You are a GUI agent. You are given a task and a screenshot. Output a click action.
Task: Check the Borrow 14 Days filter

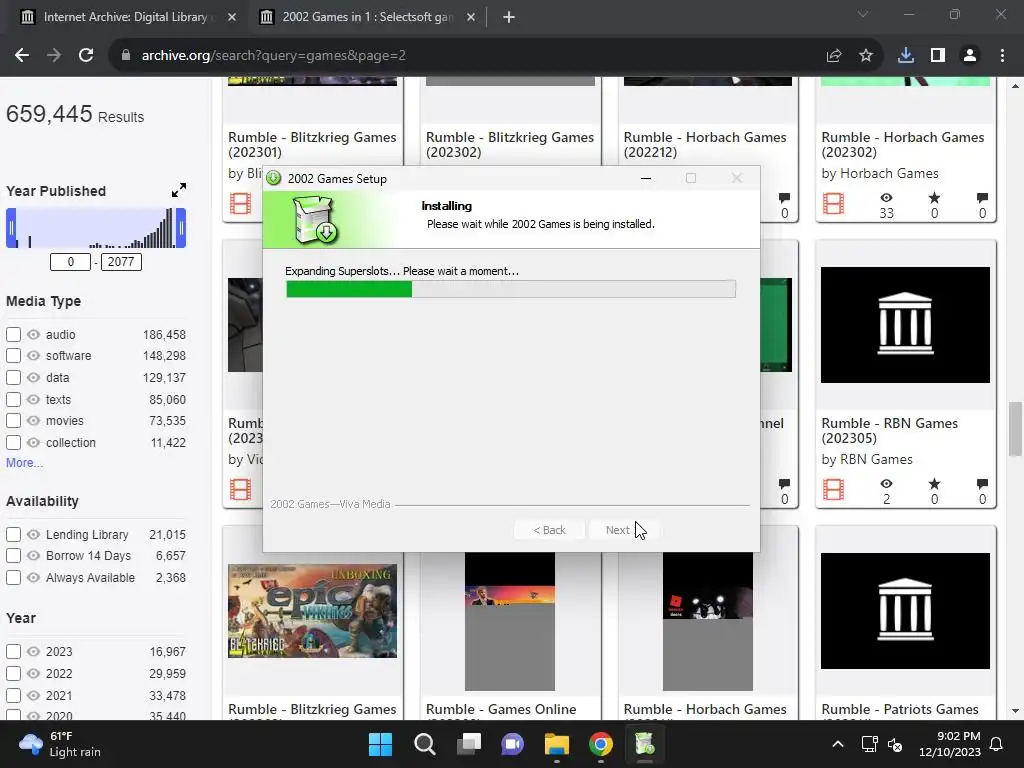tap(13, 556)
